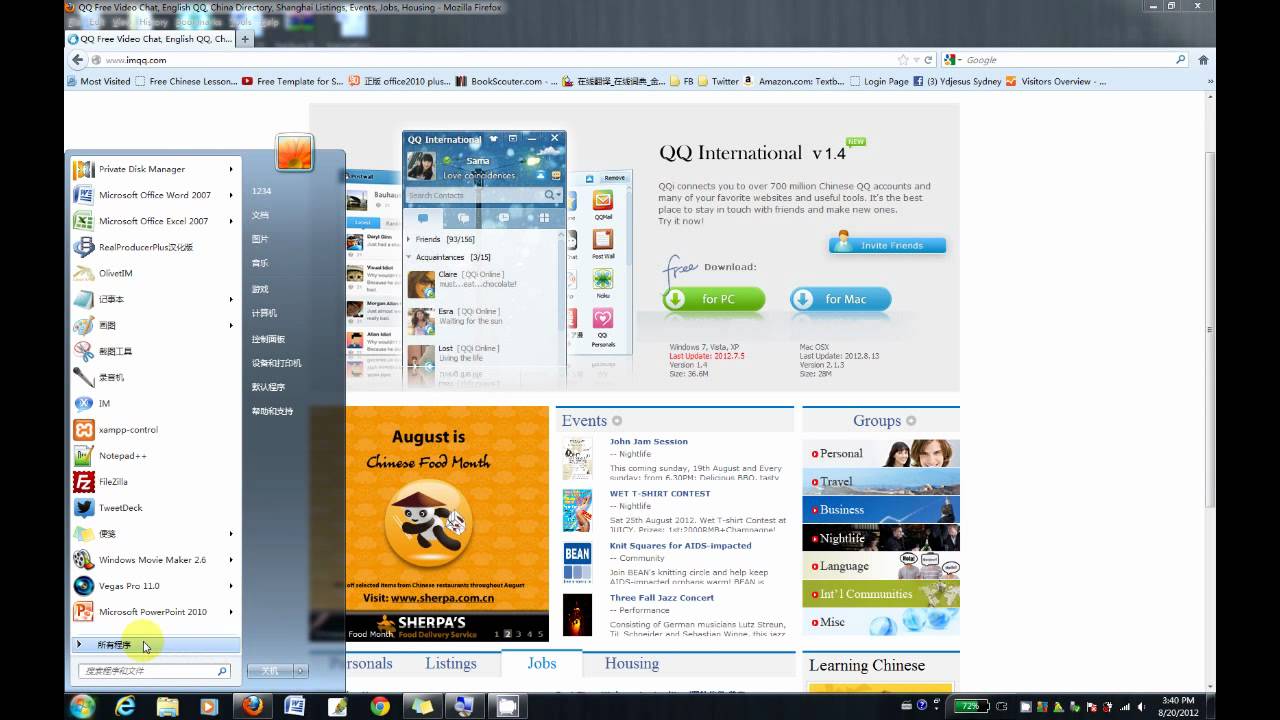Click the 关机 shut down button
This screenshot has width=1280, height=720.
[270, 671]
